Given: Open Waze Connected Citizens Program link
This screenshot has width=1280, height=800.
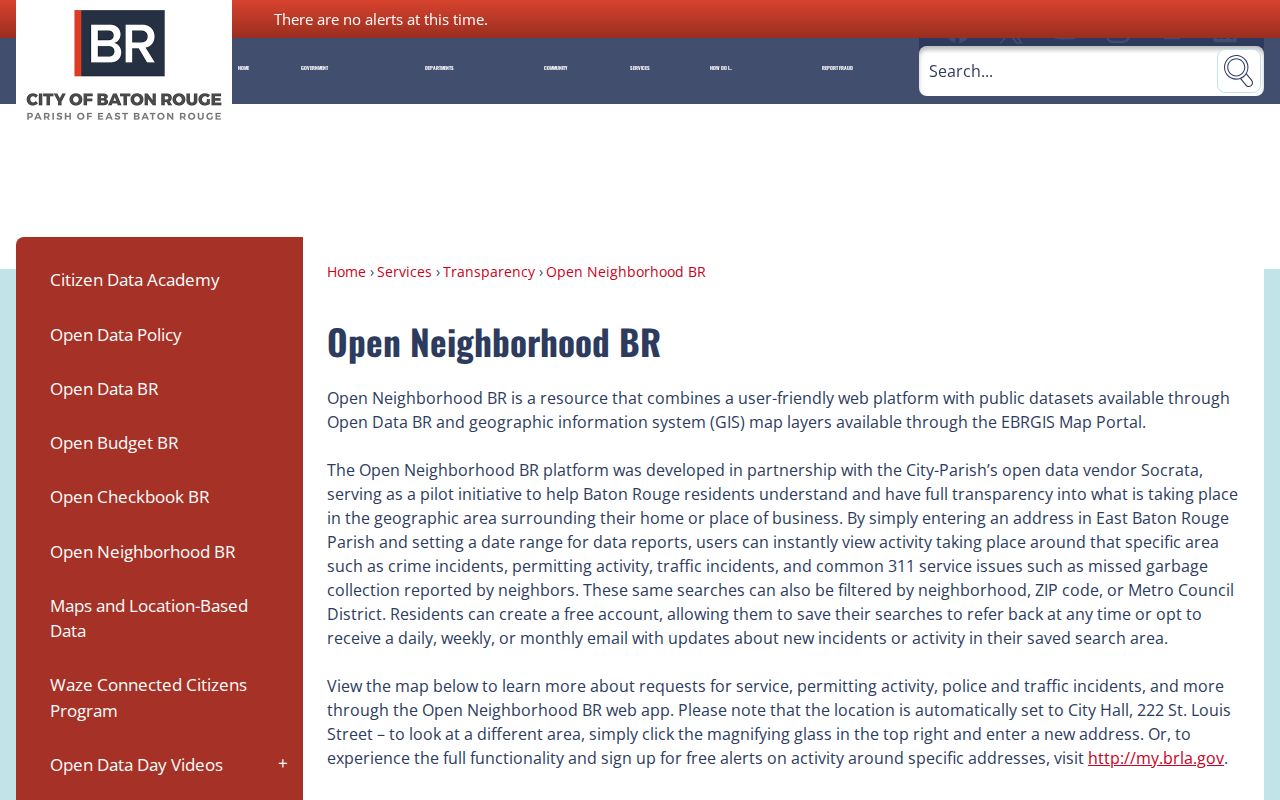Looking at the screenshot, I should tap(148, 698).
